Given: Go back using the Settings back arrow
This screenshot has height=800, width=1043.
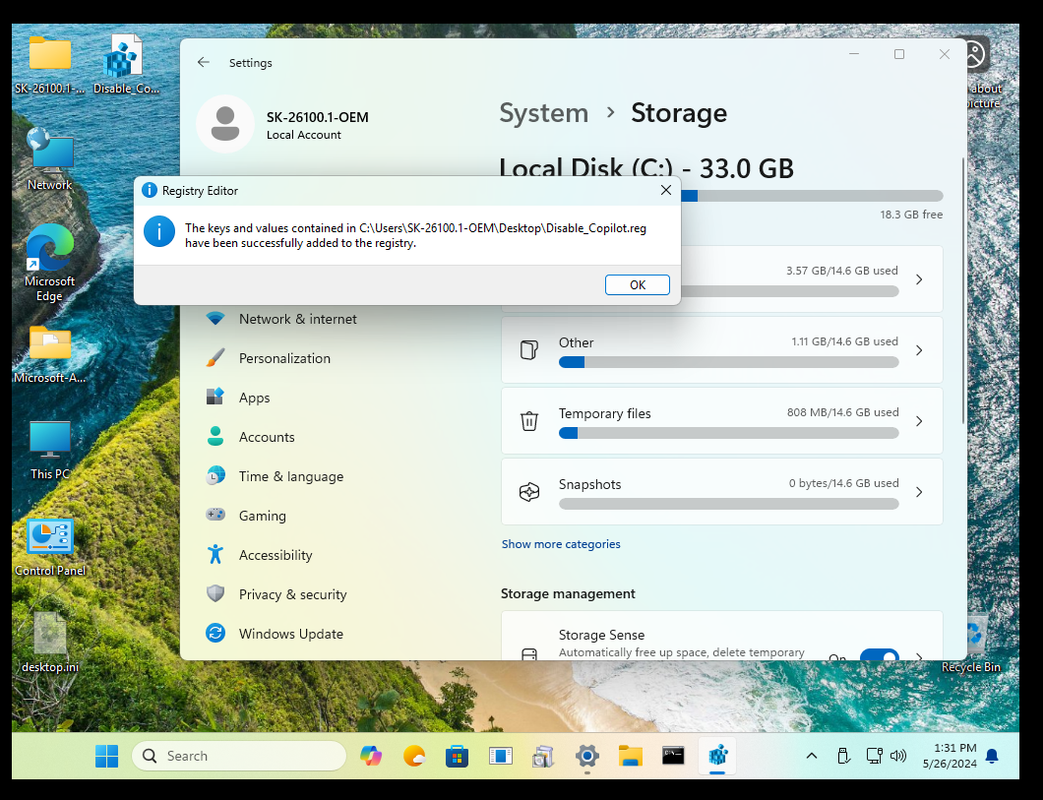Looking at the screenshot, I should point(204,63).
